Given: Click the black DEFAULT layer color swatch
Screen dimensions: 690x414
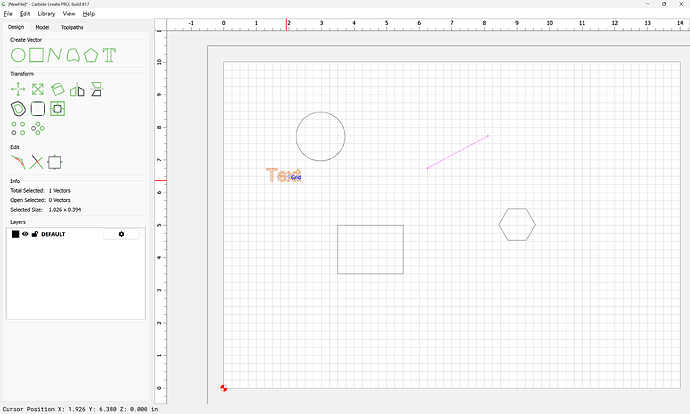Looking at the screenshot, I should (15, 234).
